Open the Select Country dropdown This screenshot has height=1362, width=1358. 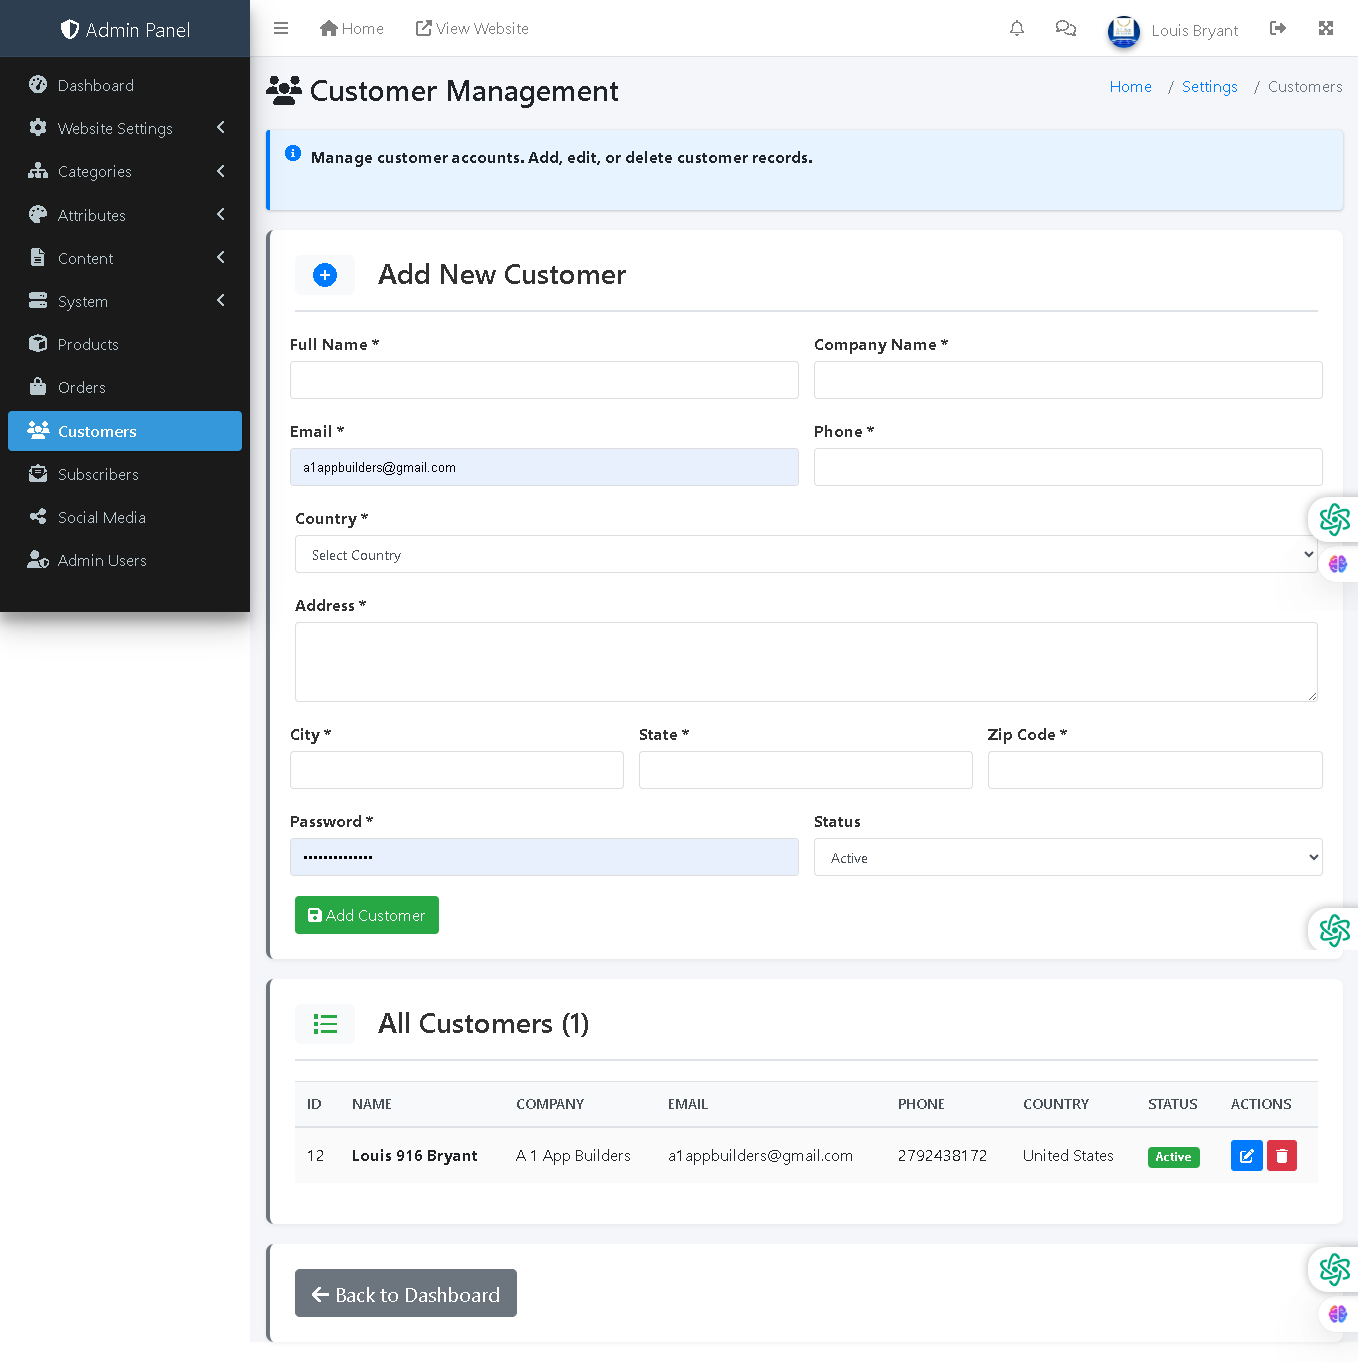tap(806, 554)
